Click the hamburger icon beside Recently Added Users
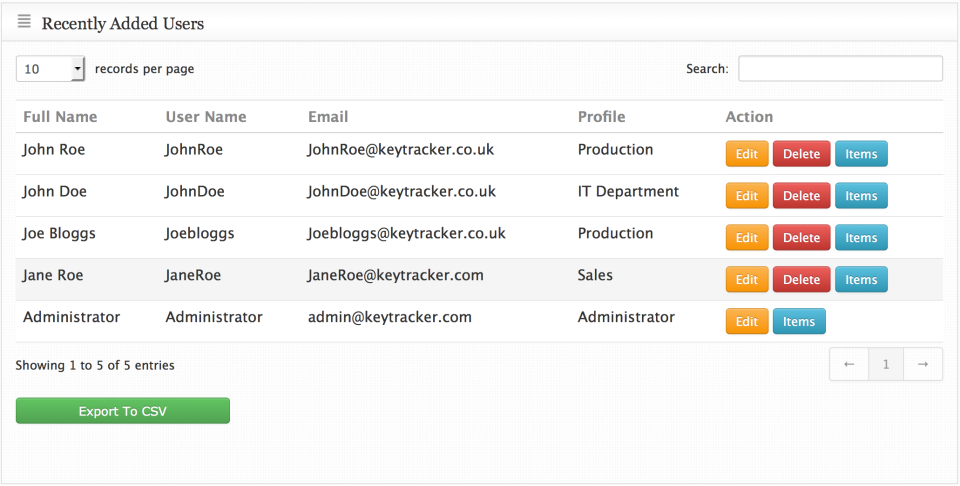Screen dimensions: 960x486 (x=24, y=22)
